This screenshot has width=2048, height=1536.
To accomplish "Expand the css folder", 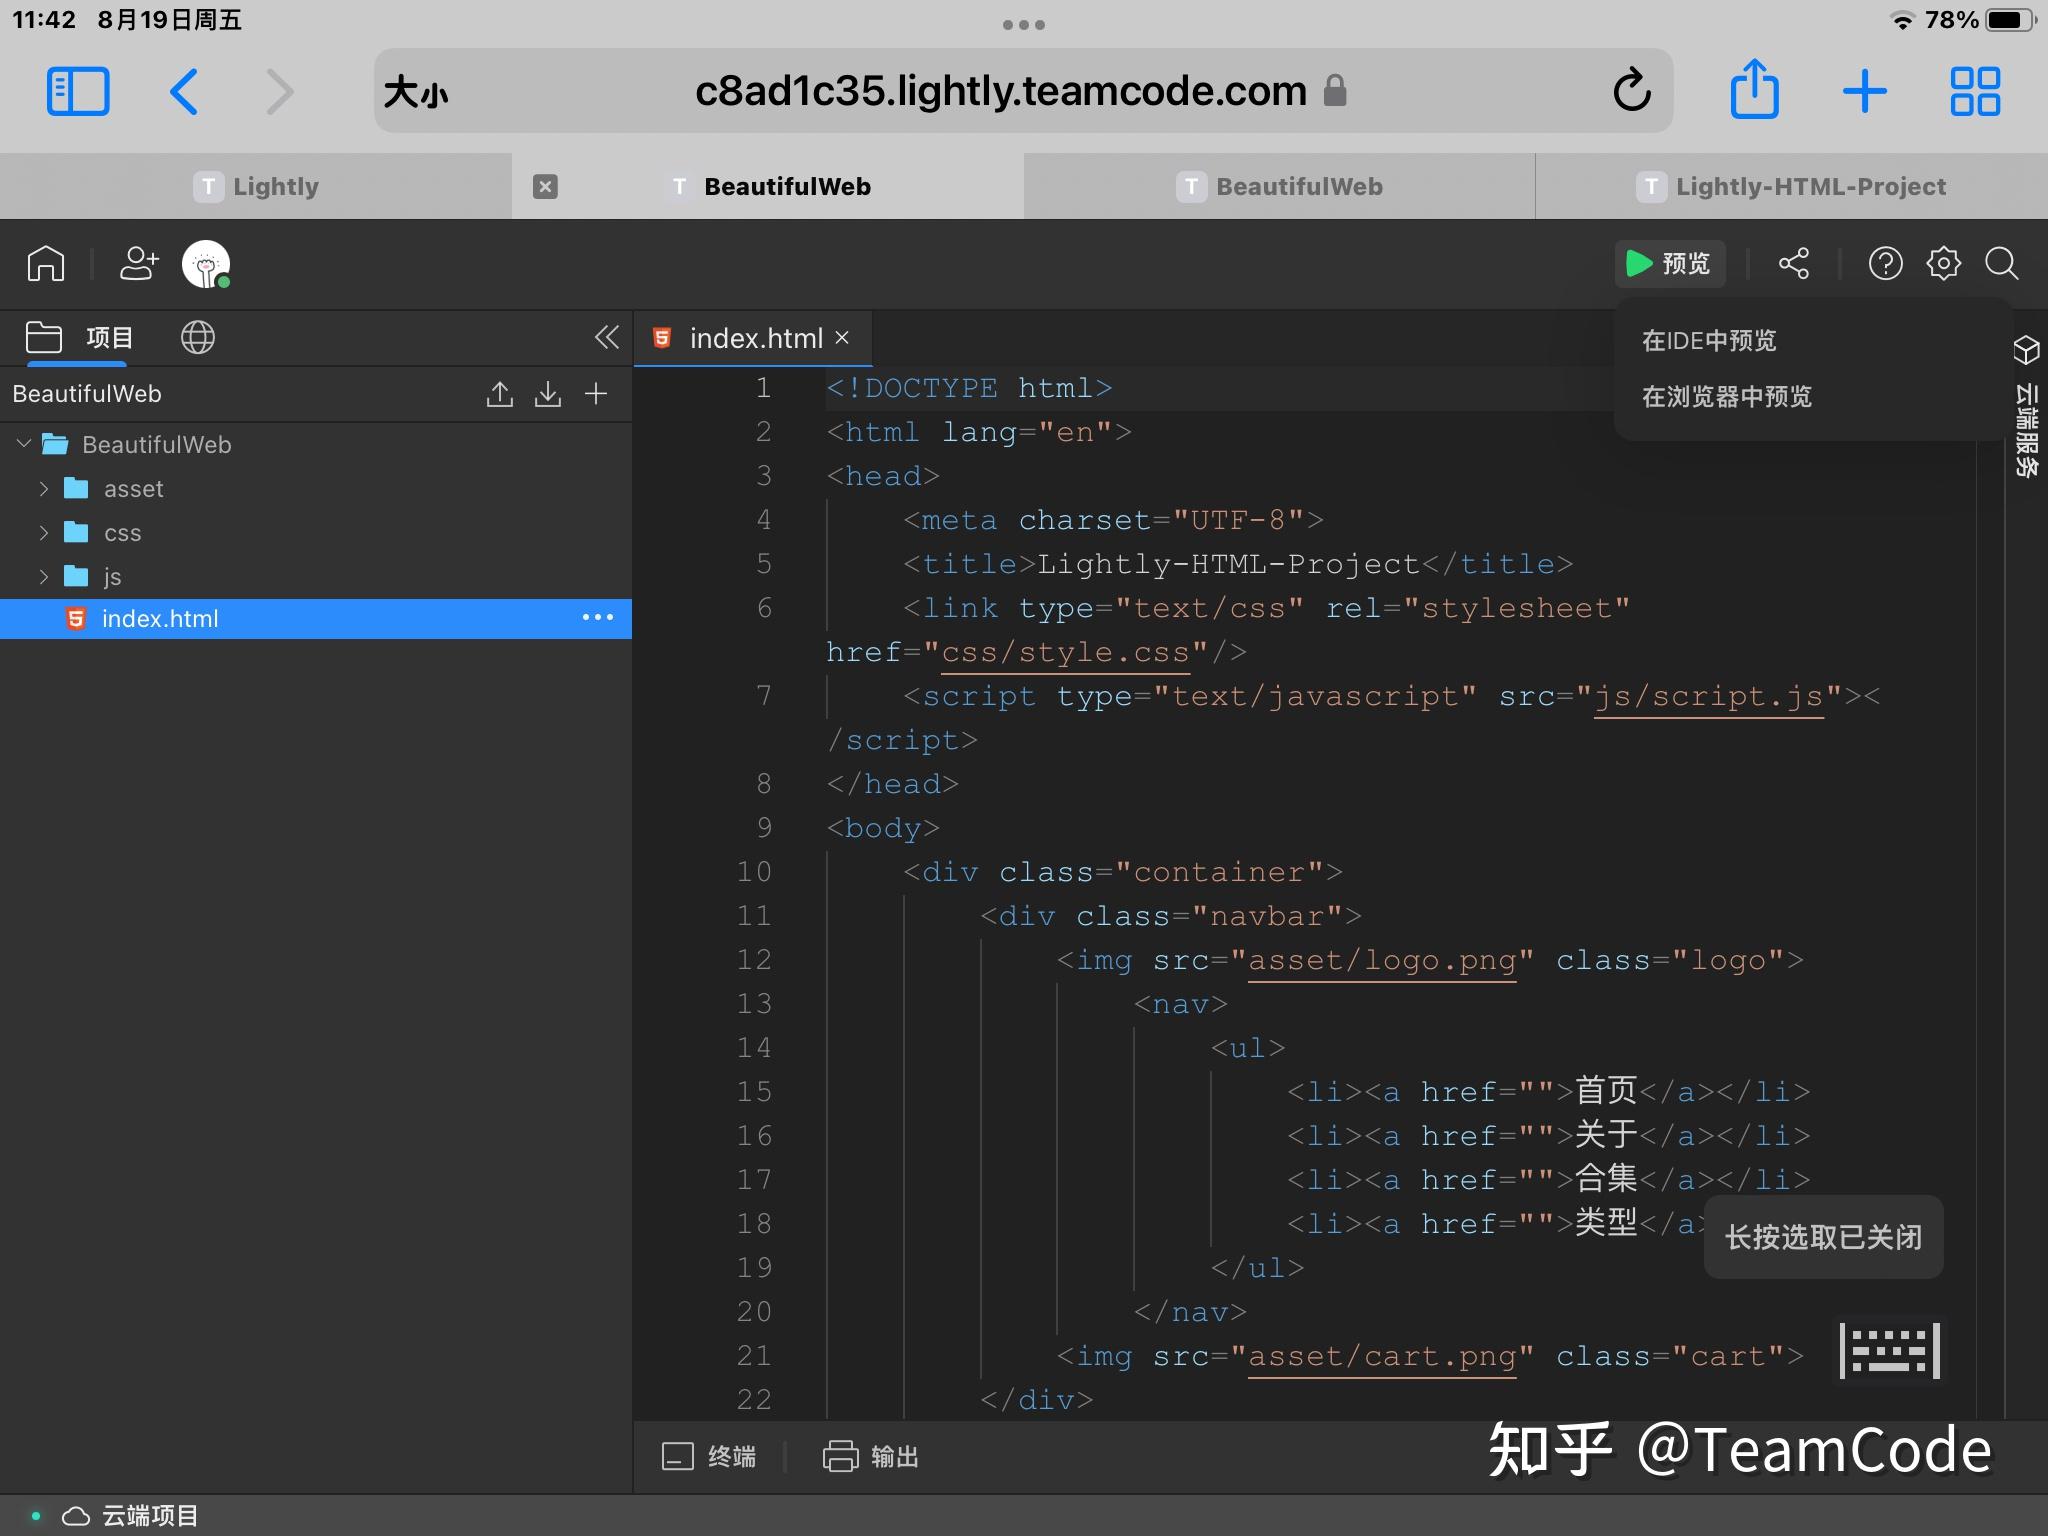I will tap(44, 533).
